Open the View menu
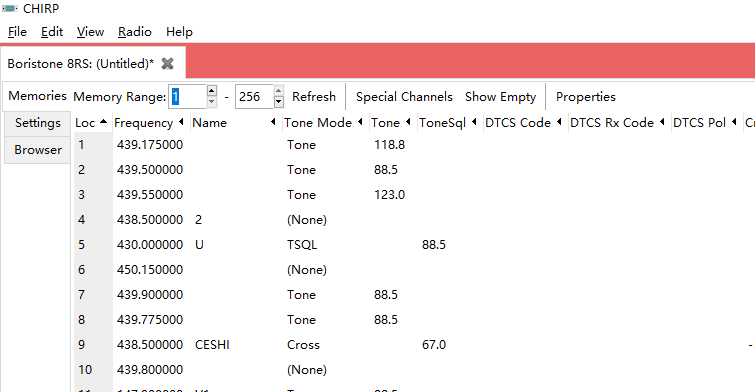 coord(90,32)
